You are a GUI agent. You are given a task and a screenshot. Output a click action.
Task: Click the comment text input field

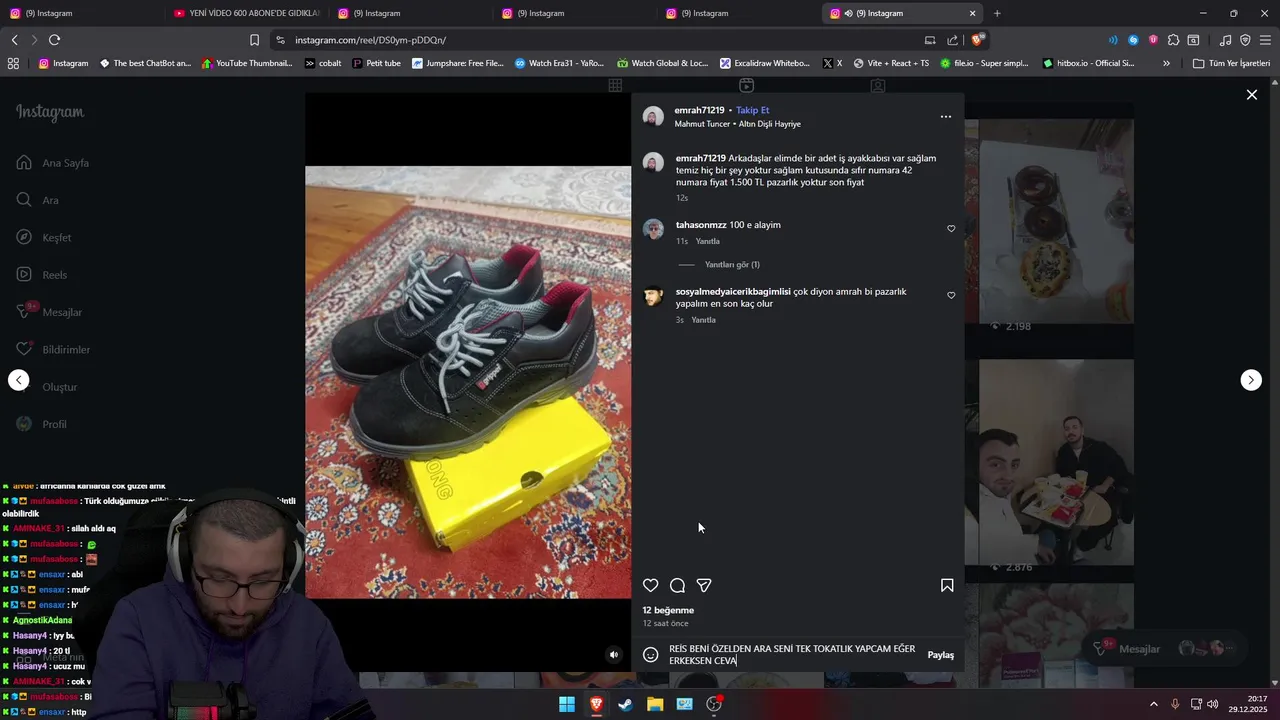click(x=793, y=655)
